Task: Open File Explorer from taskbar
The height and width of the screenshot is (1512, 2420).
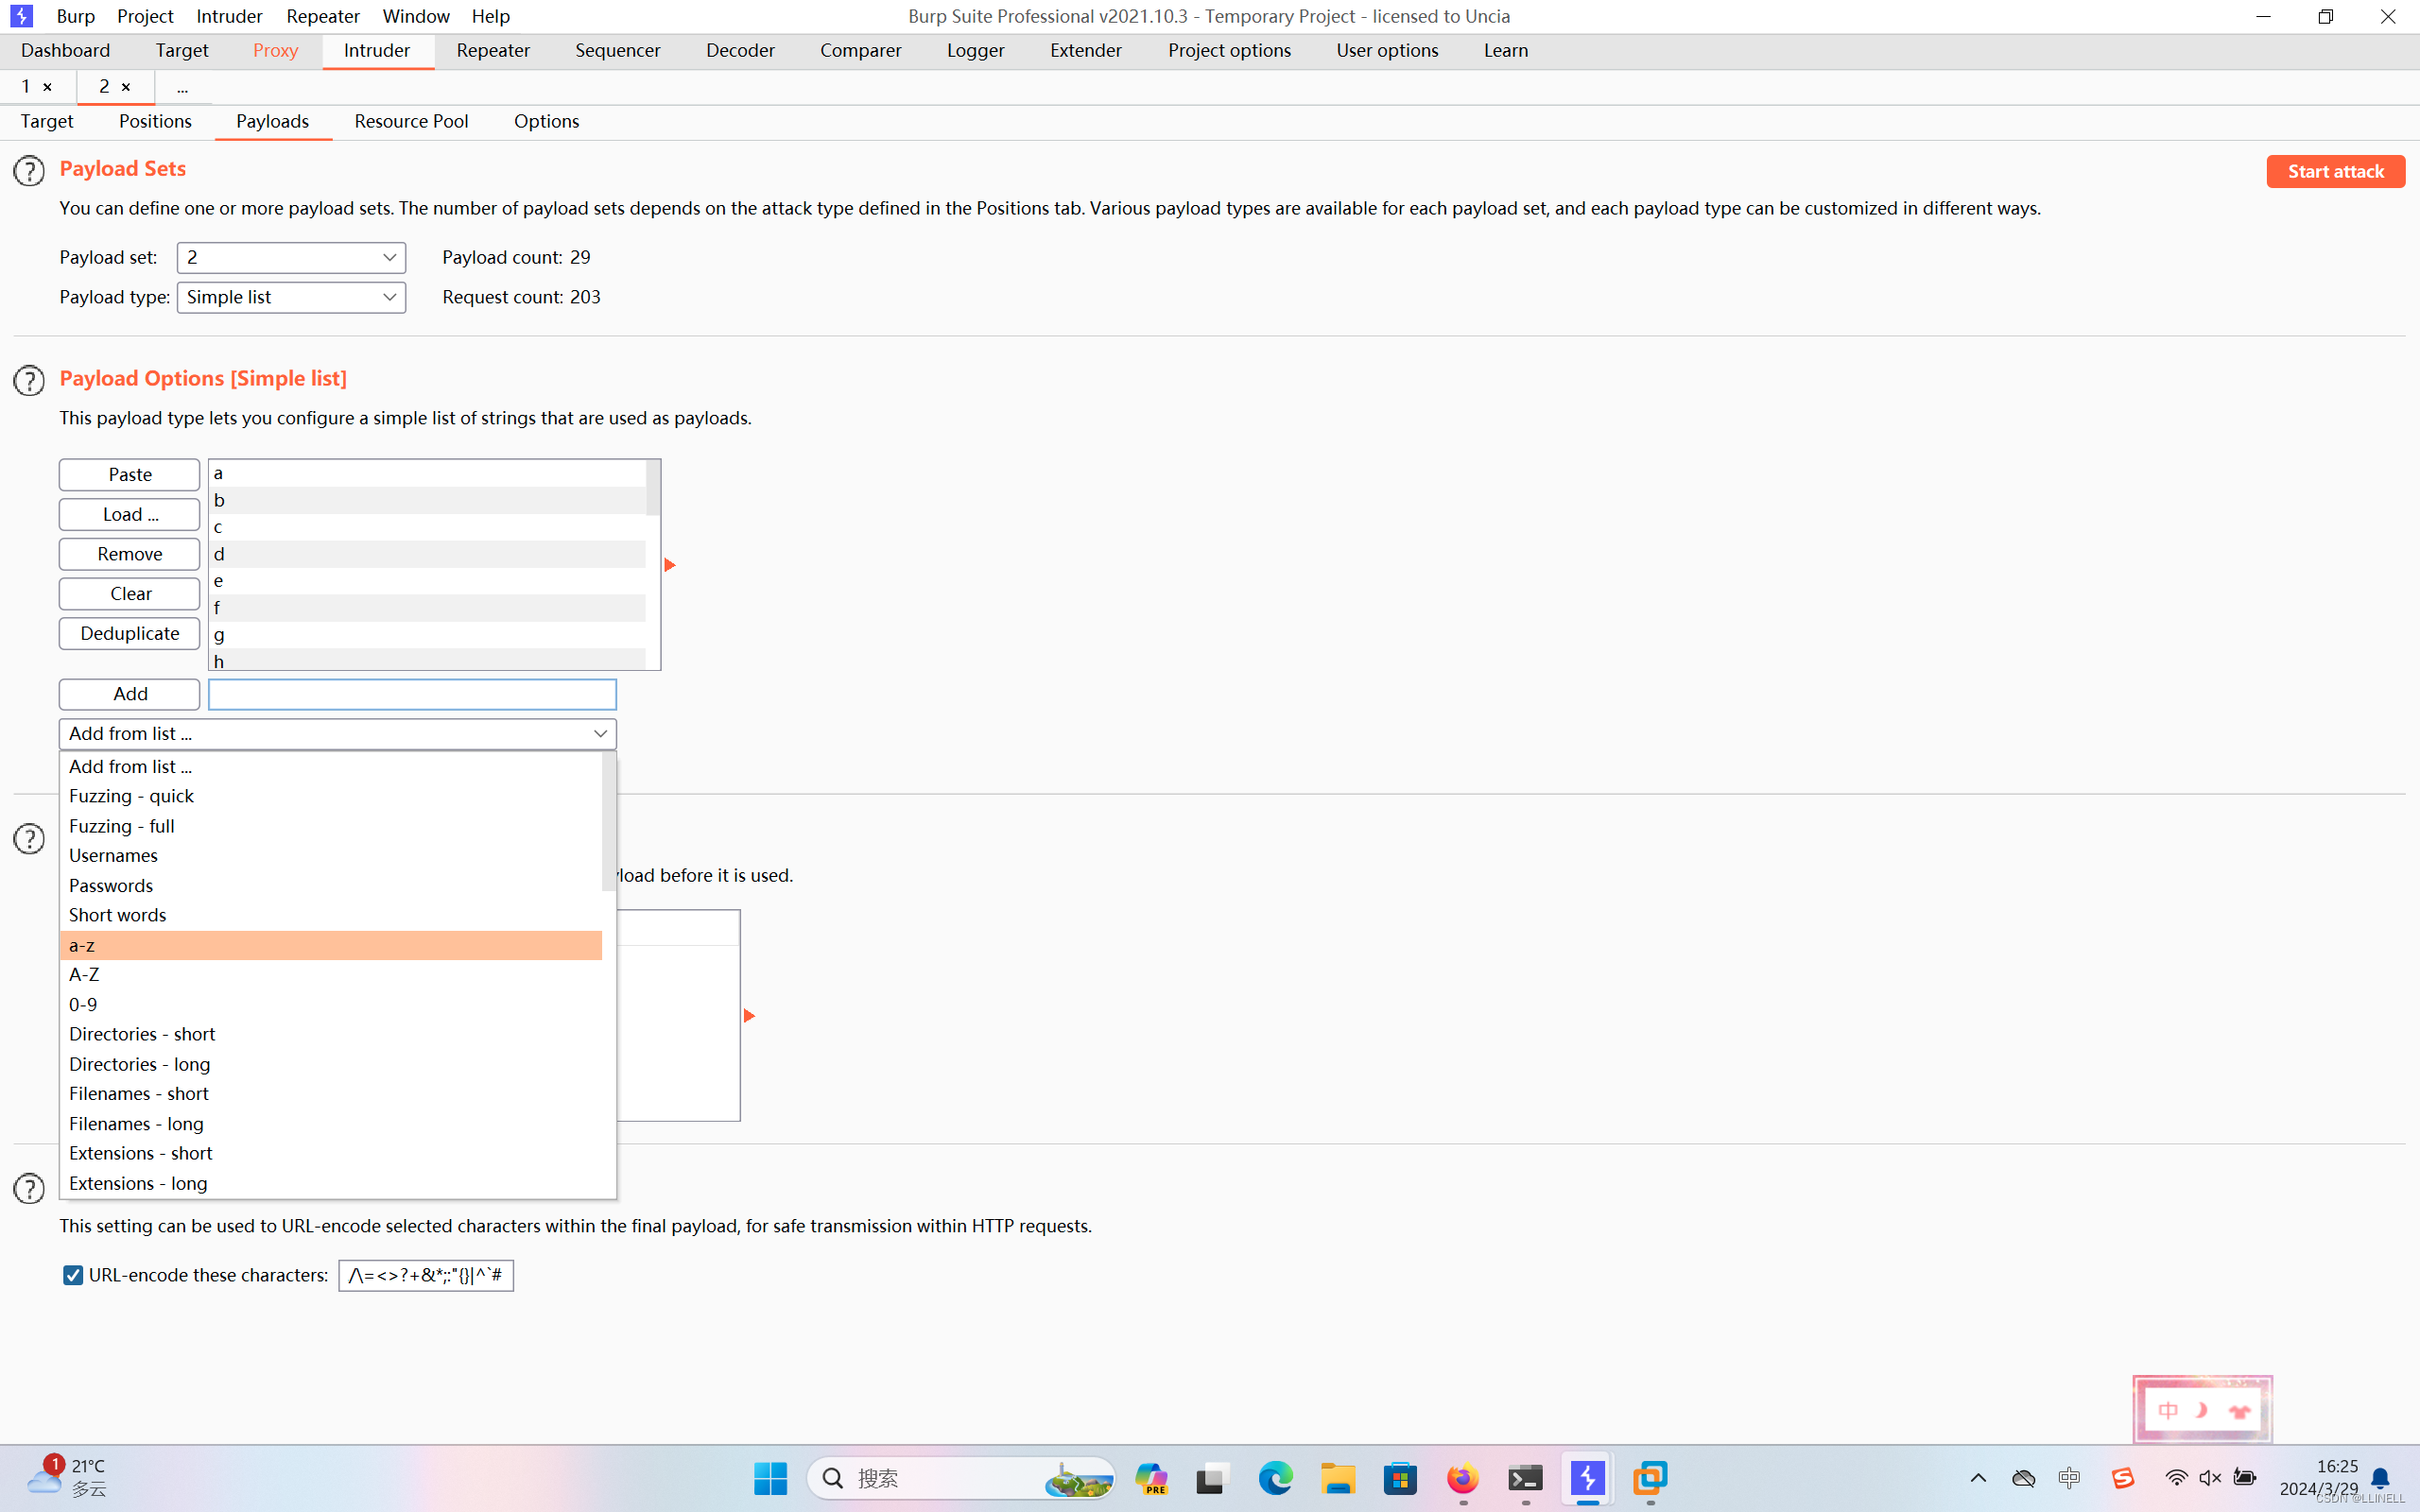Action: click(x=1338, y=1478)
